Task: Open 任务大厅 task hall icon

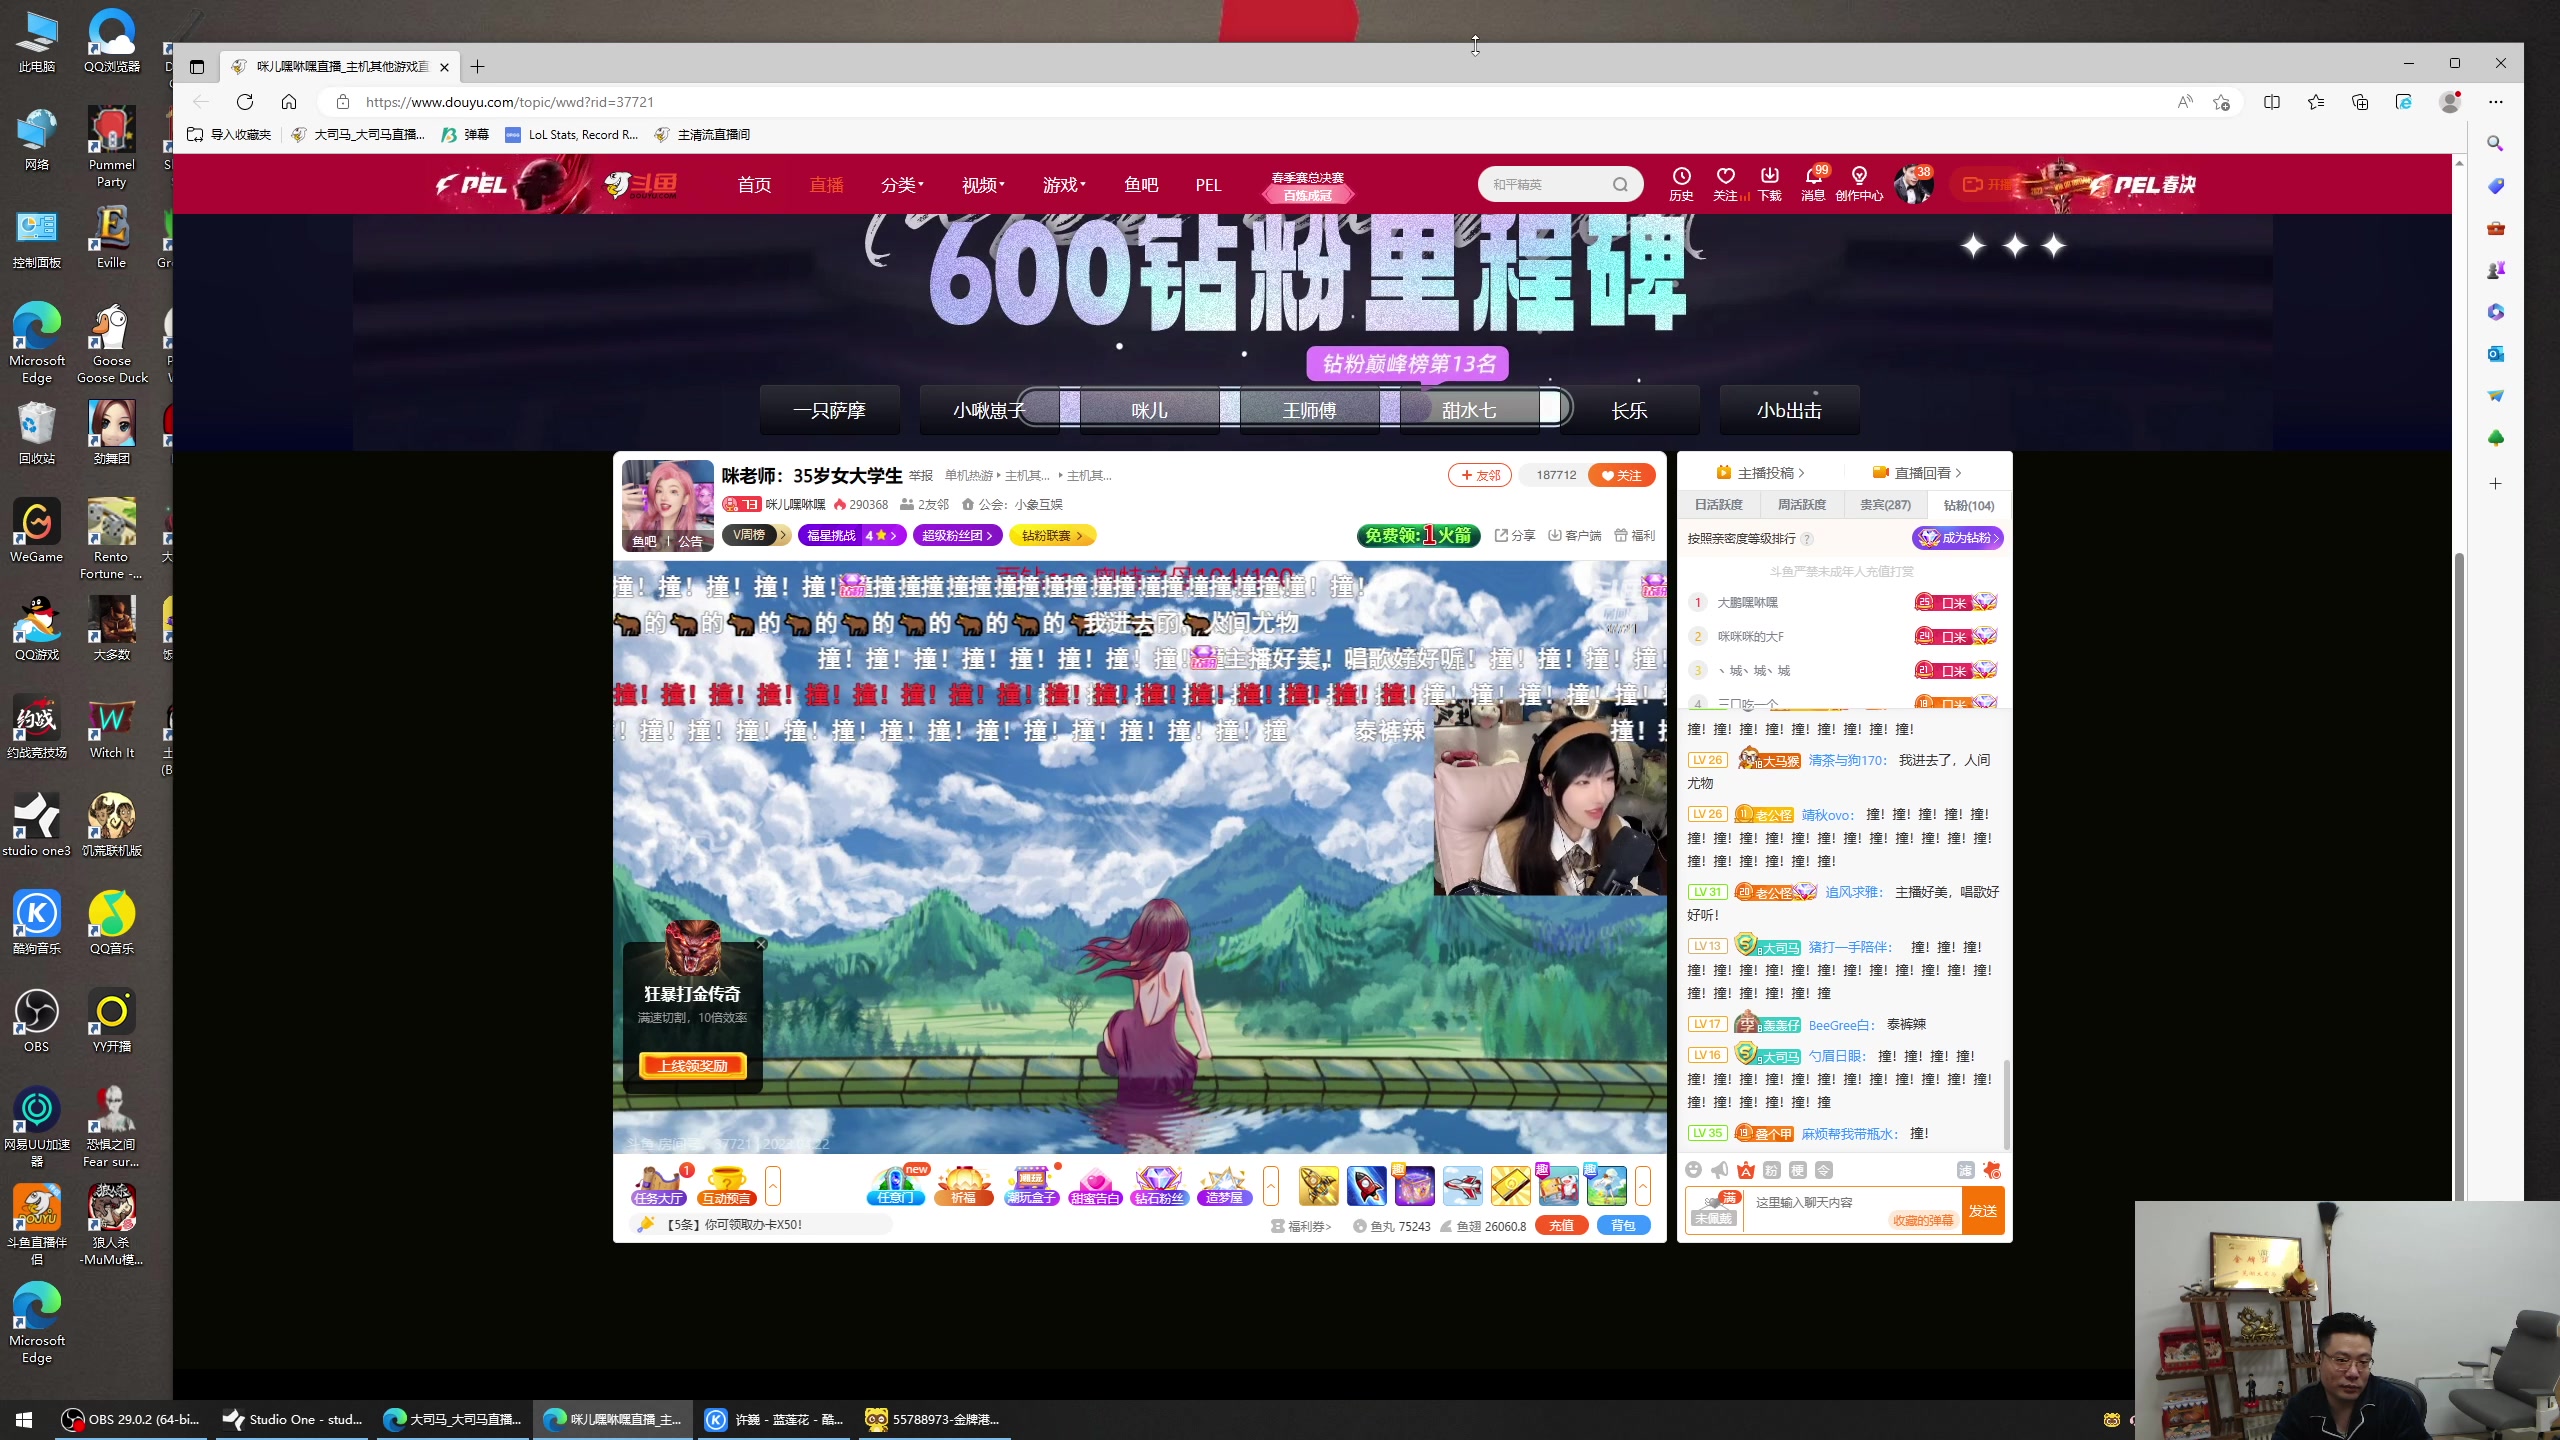Action: point(659,1186)
